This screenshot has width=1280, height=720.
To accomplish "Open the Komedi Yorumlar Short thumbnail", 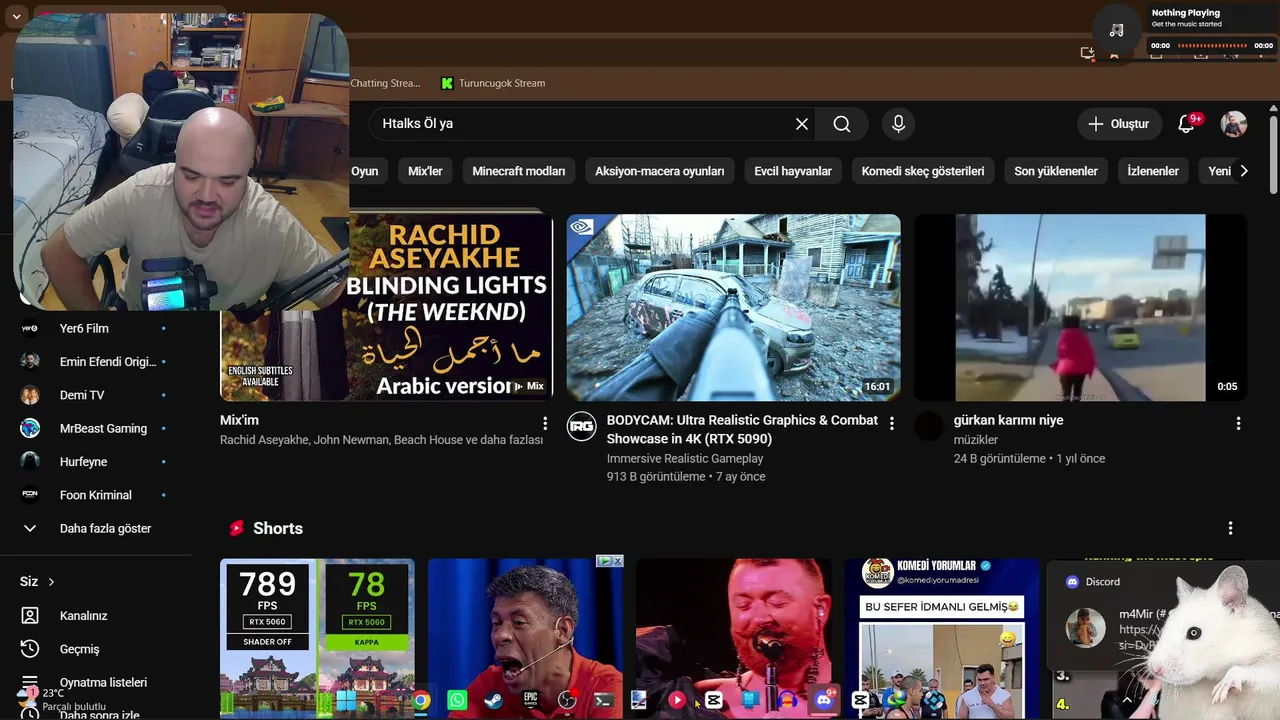I will click(x=942, y=639).
